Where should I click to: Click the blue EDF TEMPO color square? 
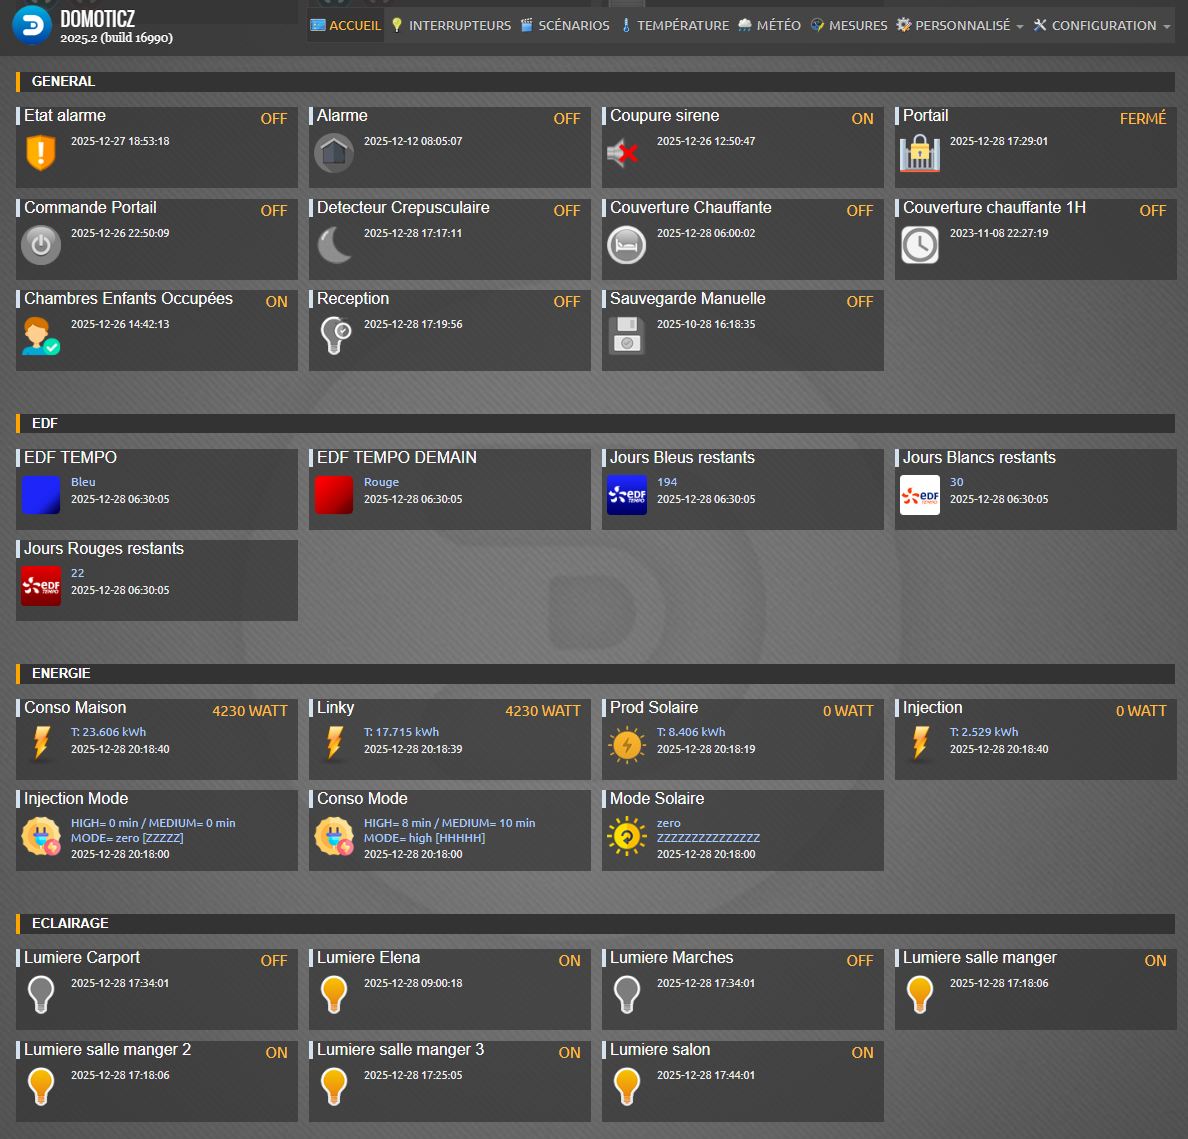(41, 495)
